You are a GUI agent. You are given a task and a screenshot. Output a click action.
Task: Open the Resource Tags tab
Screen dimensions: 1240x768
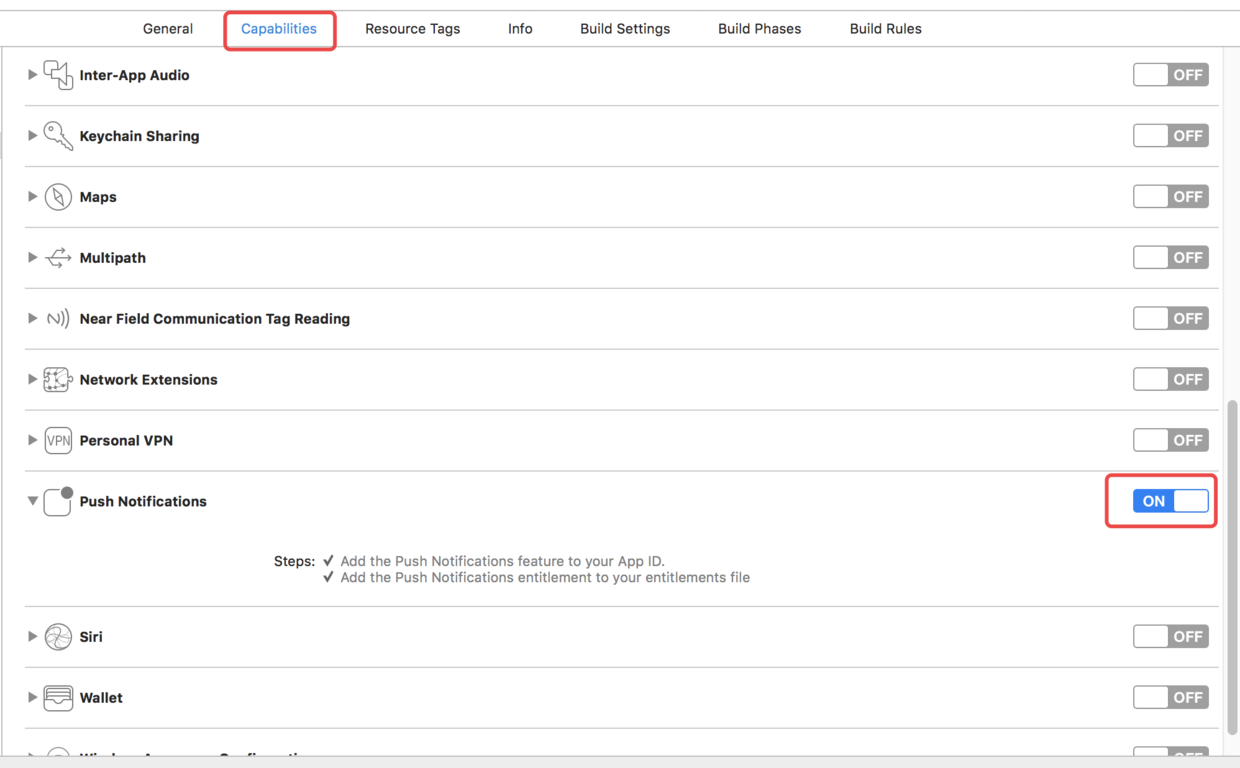[413, 29]
